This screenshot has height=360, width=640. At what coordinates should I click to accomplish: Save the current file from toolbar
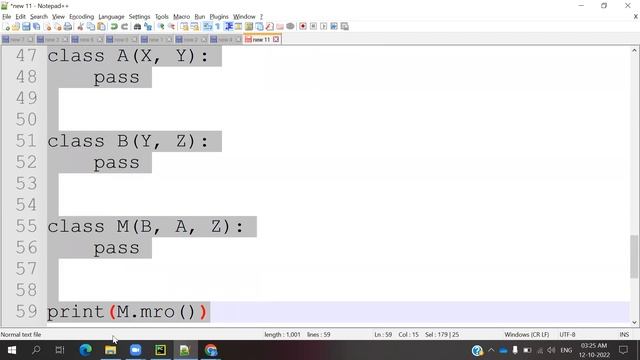point(26,27)
